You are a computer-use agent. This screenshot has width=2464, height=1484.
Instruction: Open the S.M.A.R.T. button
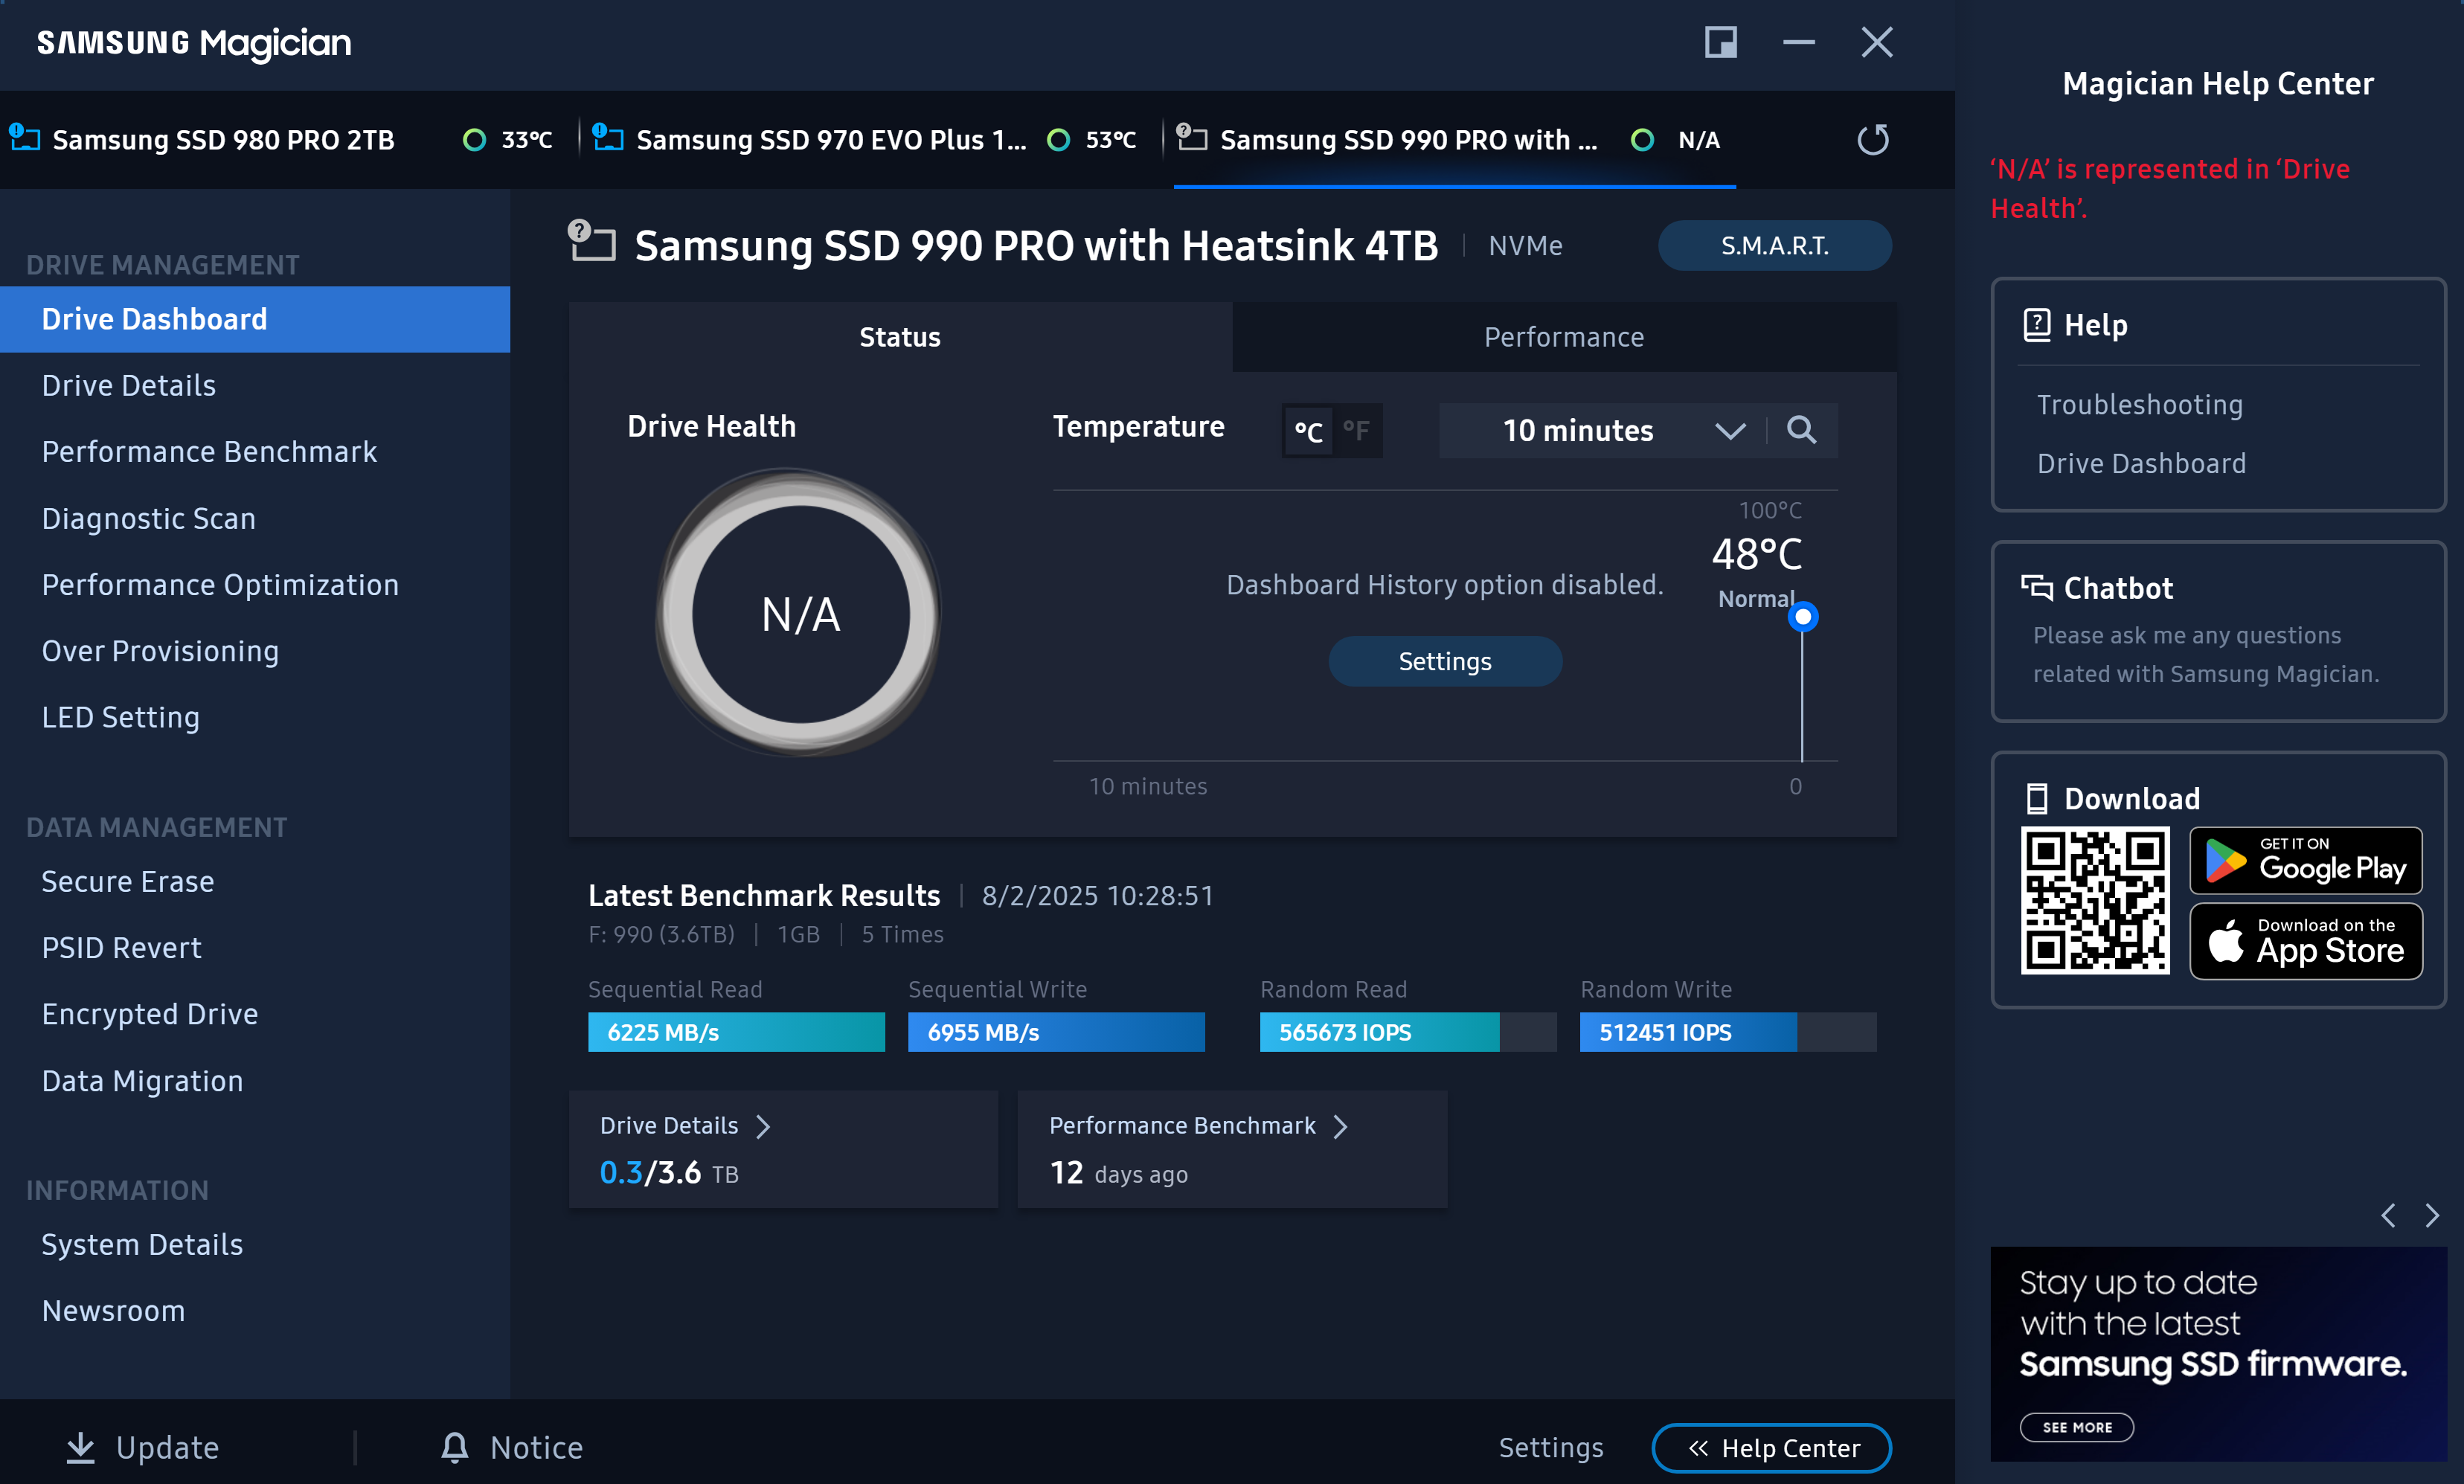[1774, 245]
